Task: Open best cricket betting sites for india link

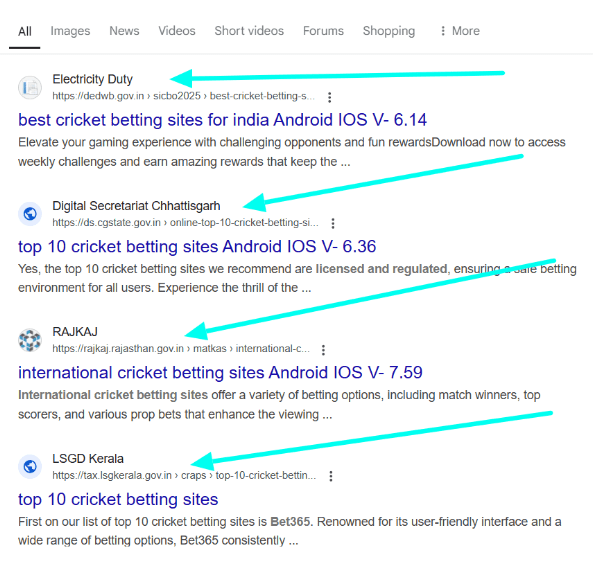Action: click(222, 120)
